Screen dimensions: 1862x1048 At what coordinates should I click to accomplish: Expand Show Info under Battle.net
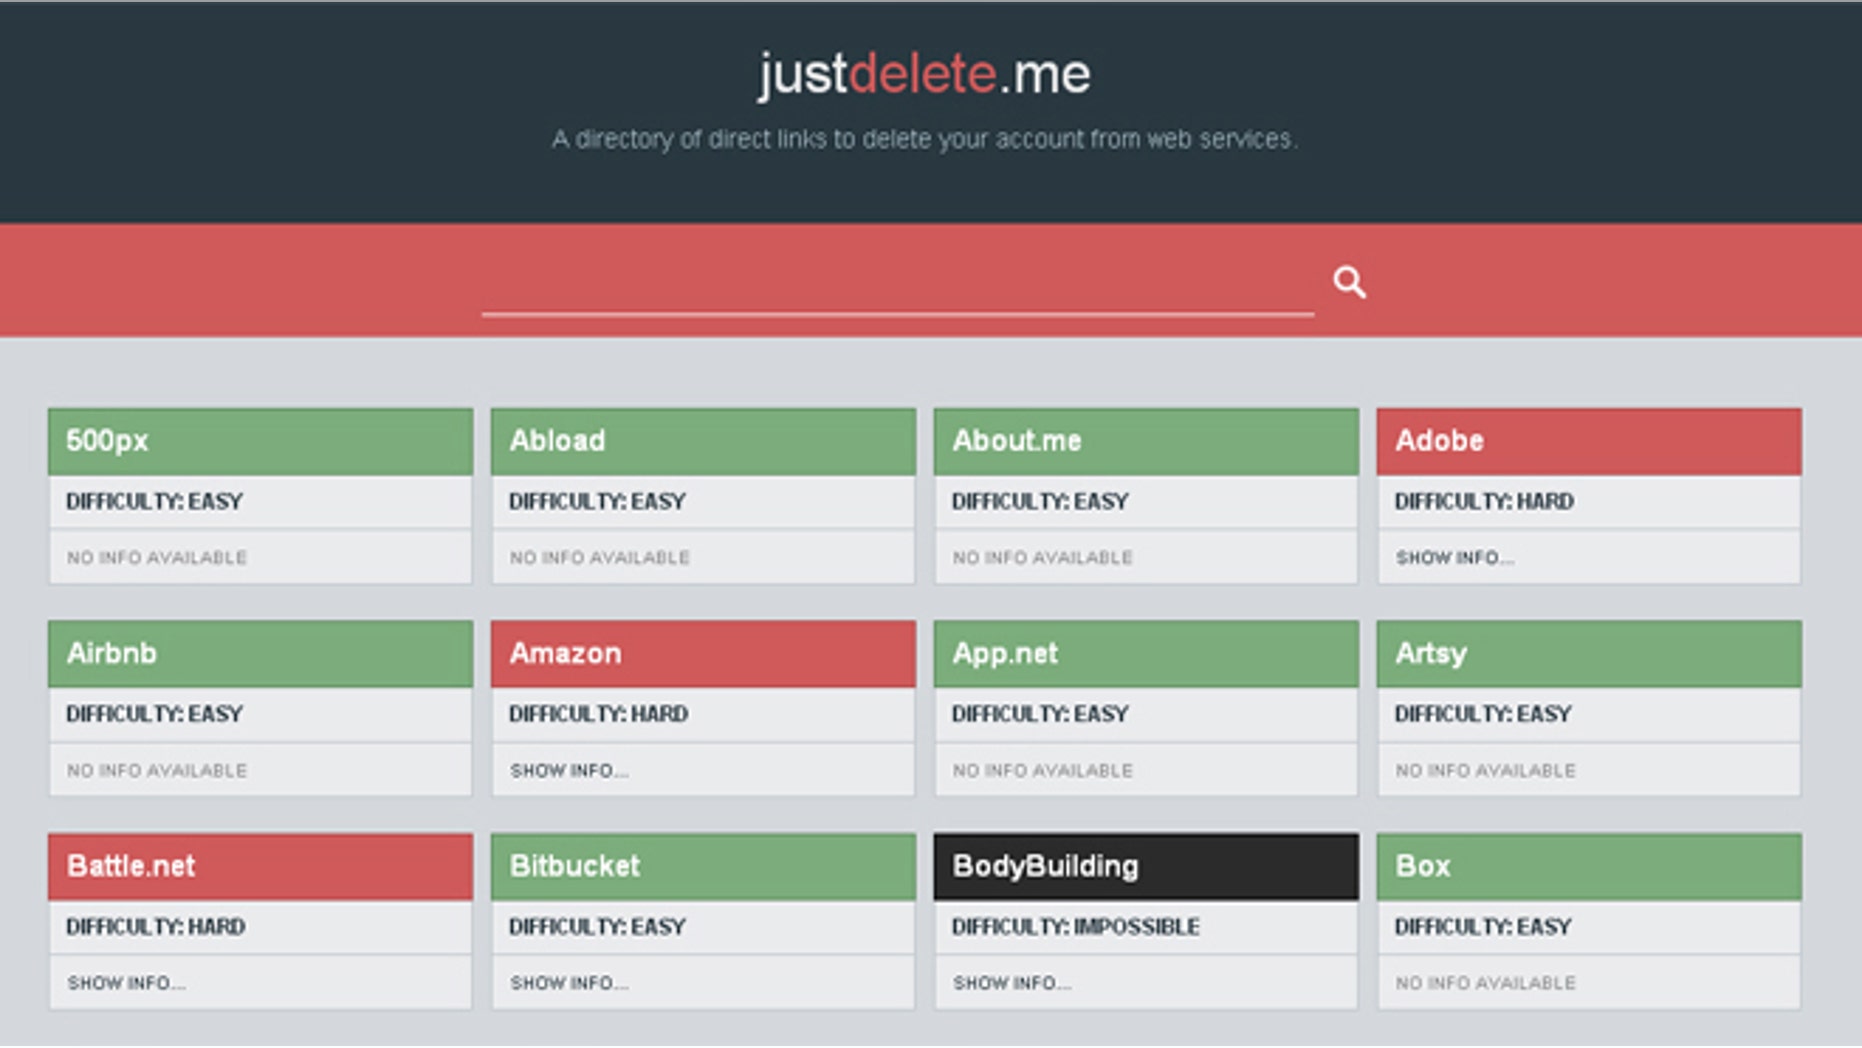tap(126, 984)
